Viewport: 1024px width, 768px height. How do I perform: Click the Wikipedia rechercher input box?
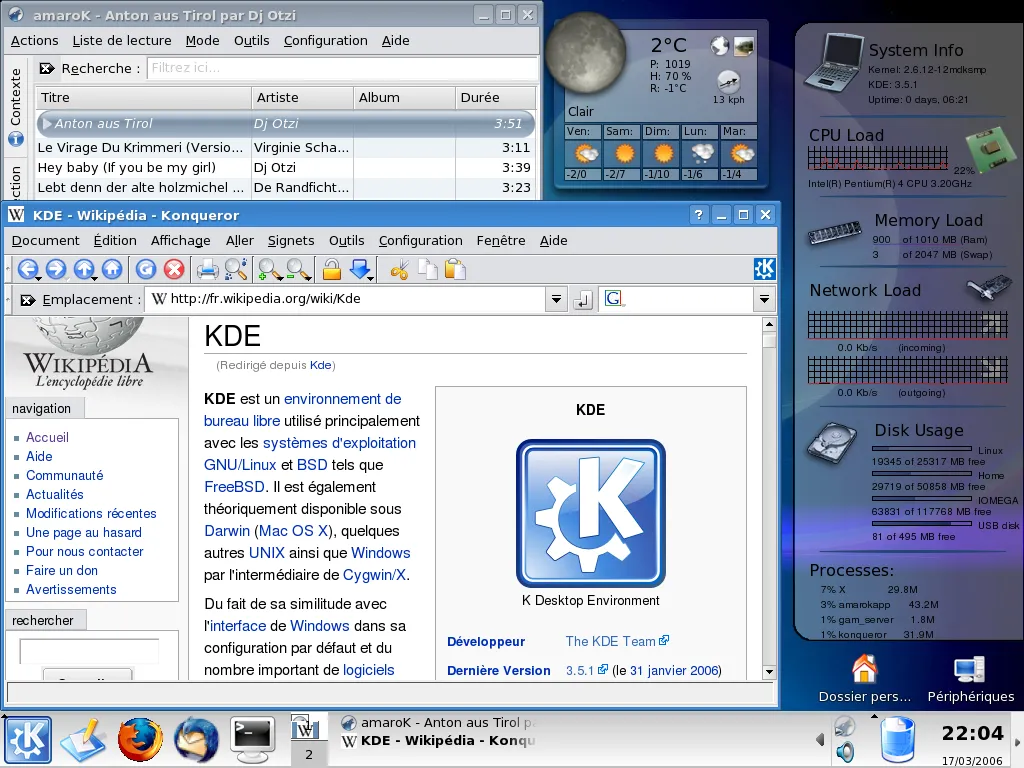[89, 651]
